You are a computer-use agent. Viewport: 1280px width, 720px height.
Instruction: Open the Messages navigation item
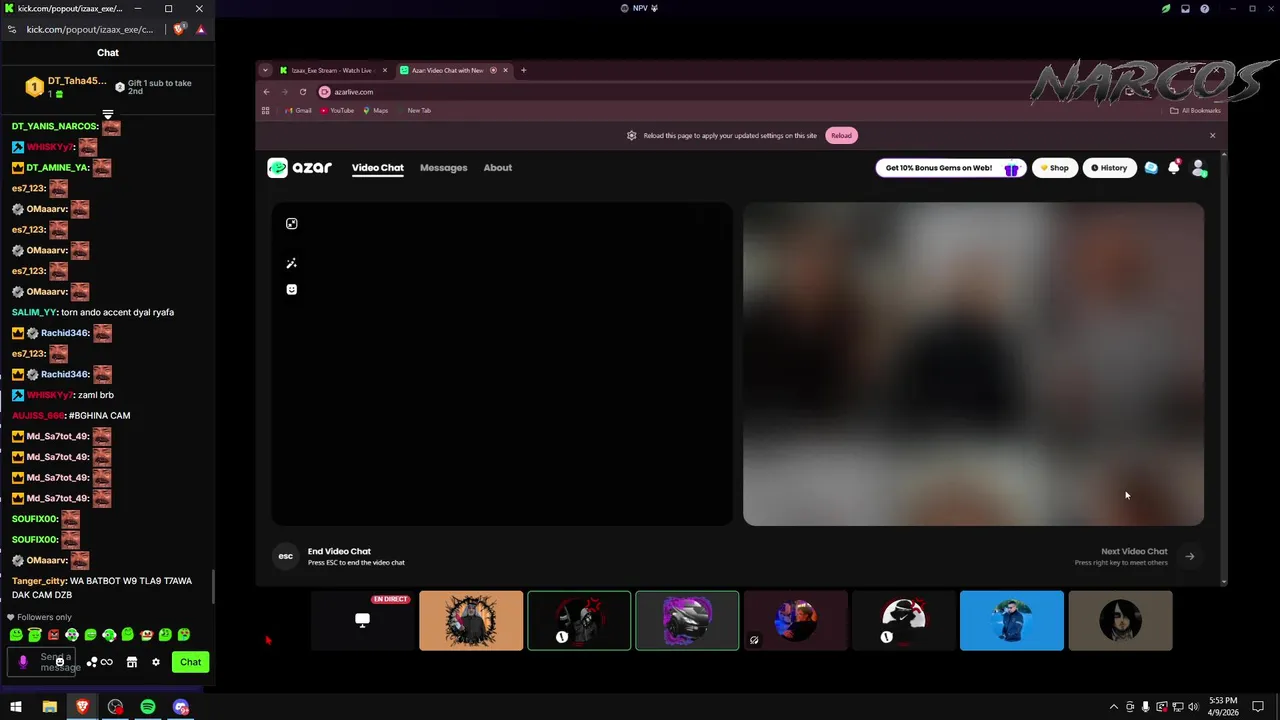coord(443,168)
